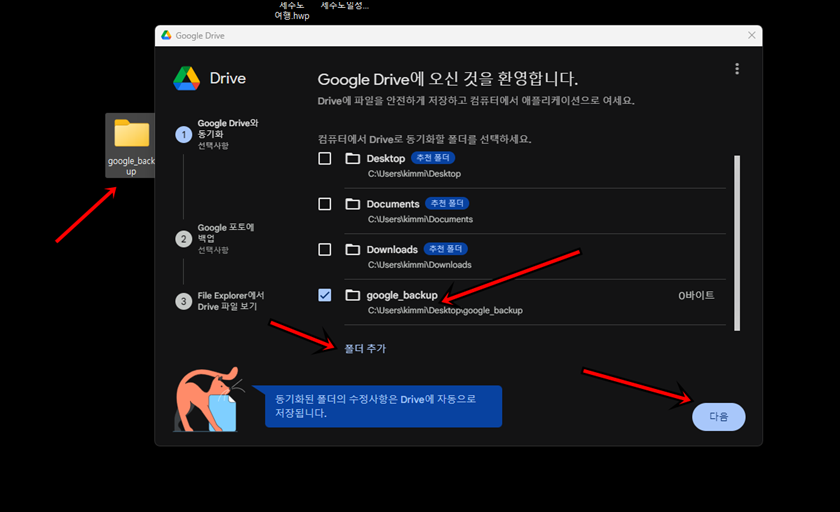The image size is (840, 512).
Task: Select the File Explorer에서 Drive 파일 보기 step
Action: pos(230,301)
